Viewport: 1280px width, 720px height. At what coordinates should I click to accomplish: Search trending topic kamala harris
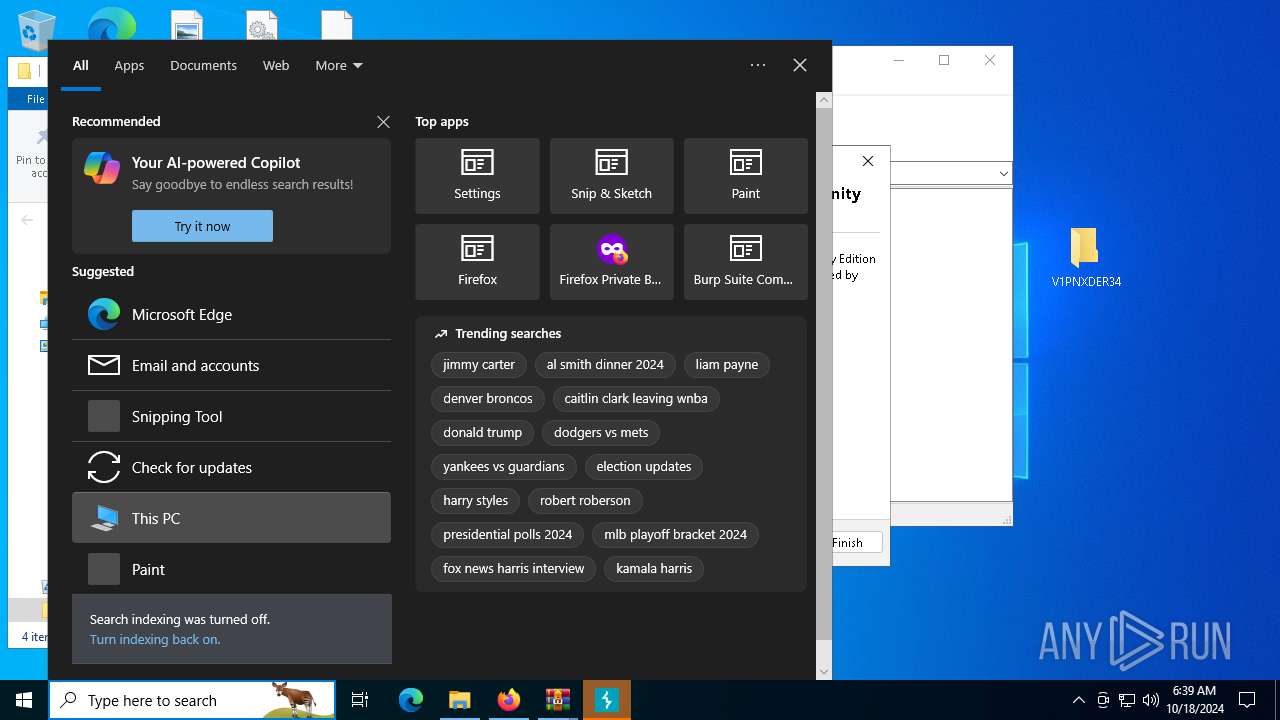654,569
